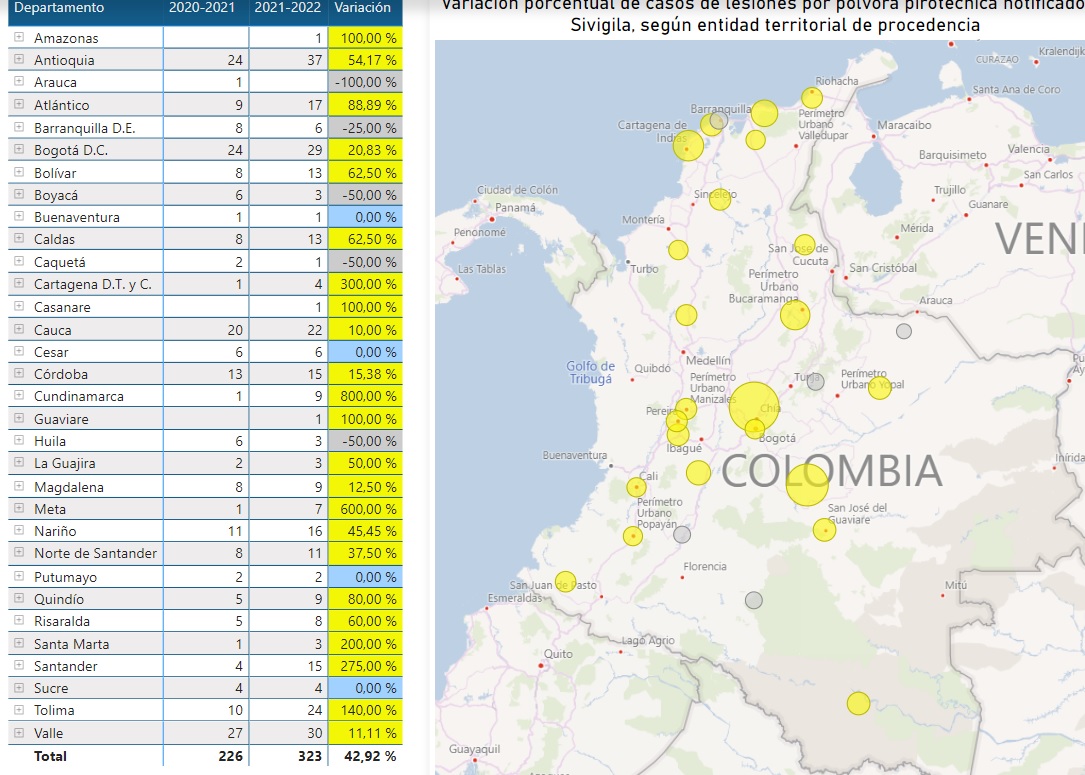Select the 275,00 % cell for Santander
This screenshot has height=775, width=1085.
click(365, 666)
